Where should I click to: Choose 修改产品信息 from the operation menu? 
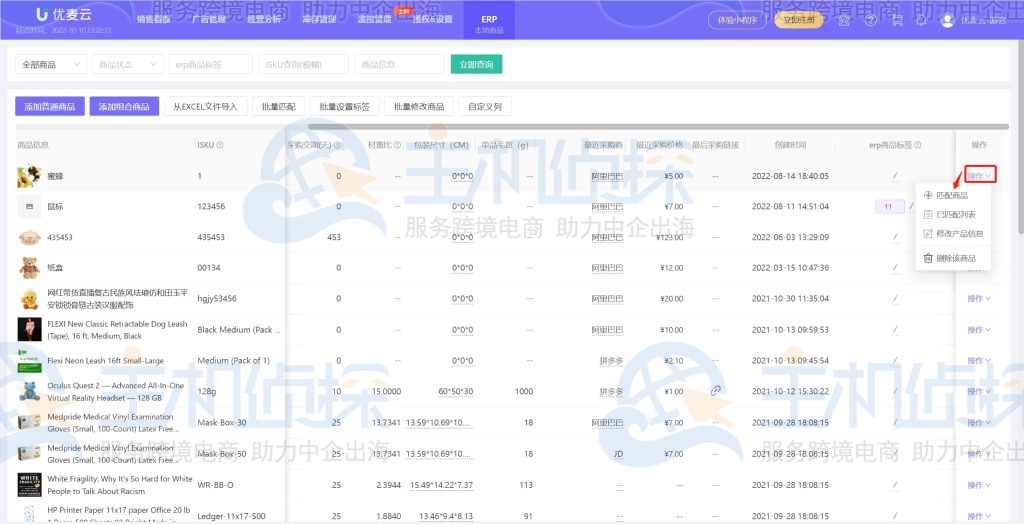click(x=953, y=233)
